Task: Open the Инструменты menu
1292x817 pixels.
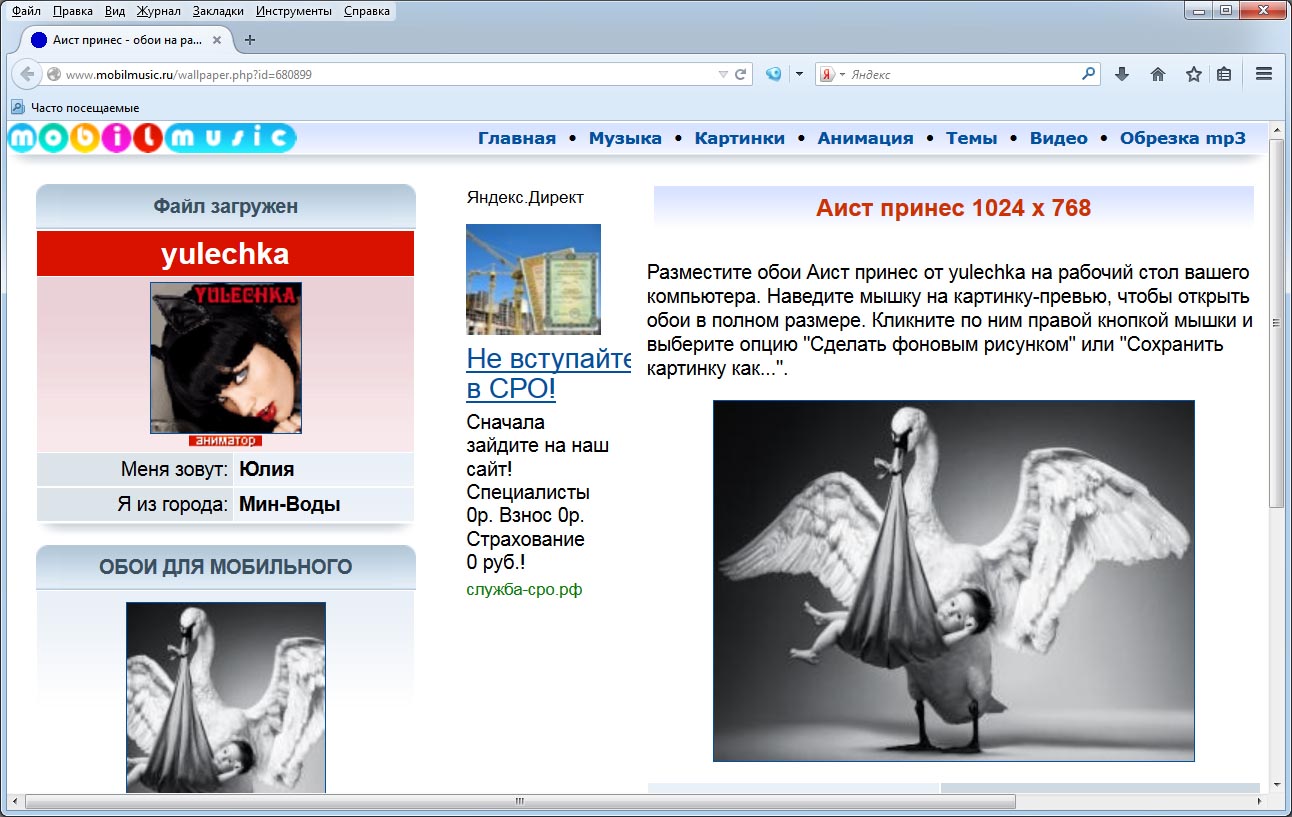Action: (293, 11)
